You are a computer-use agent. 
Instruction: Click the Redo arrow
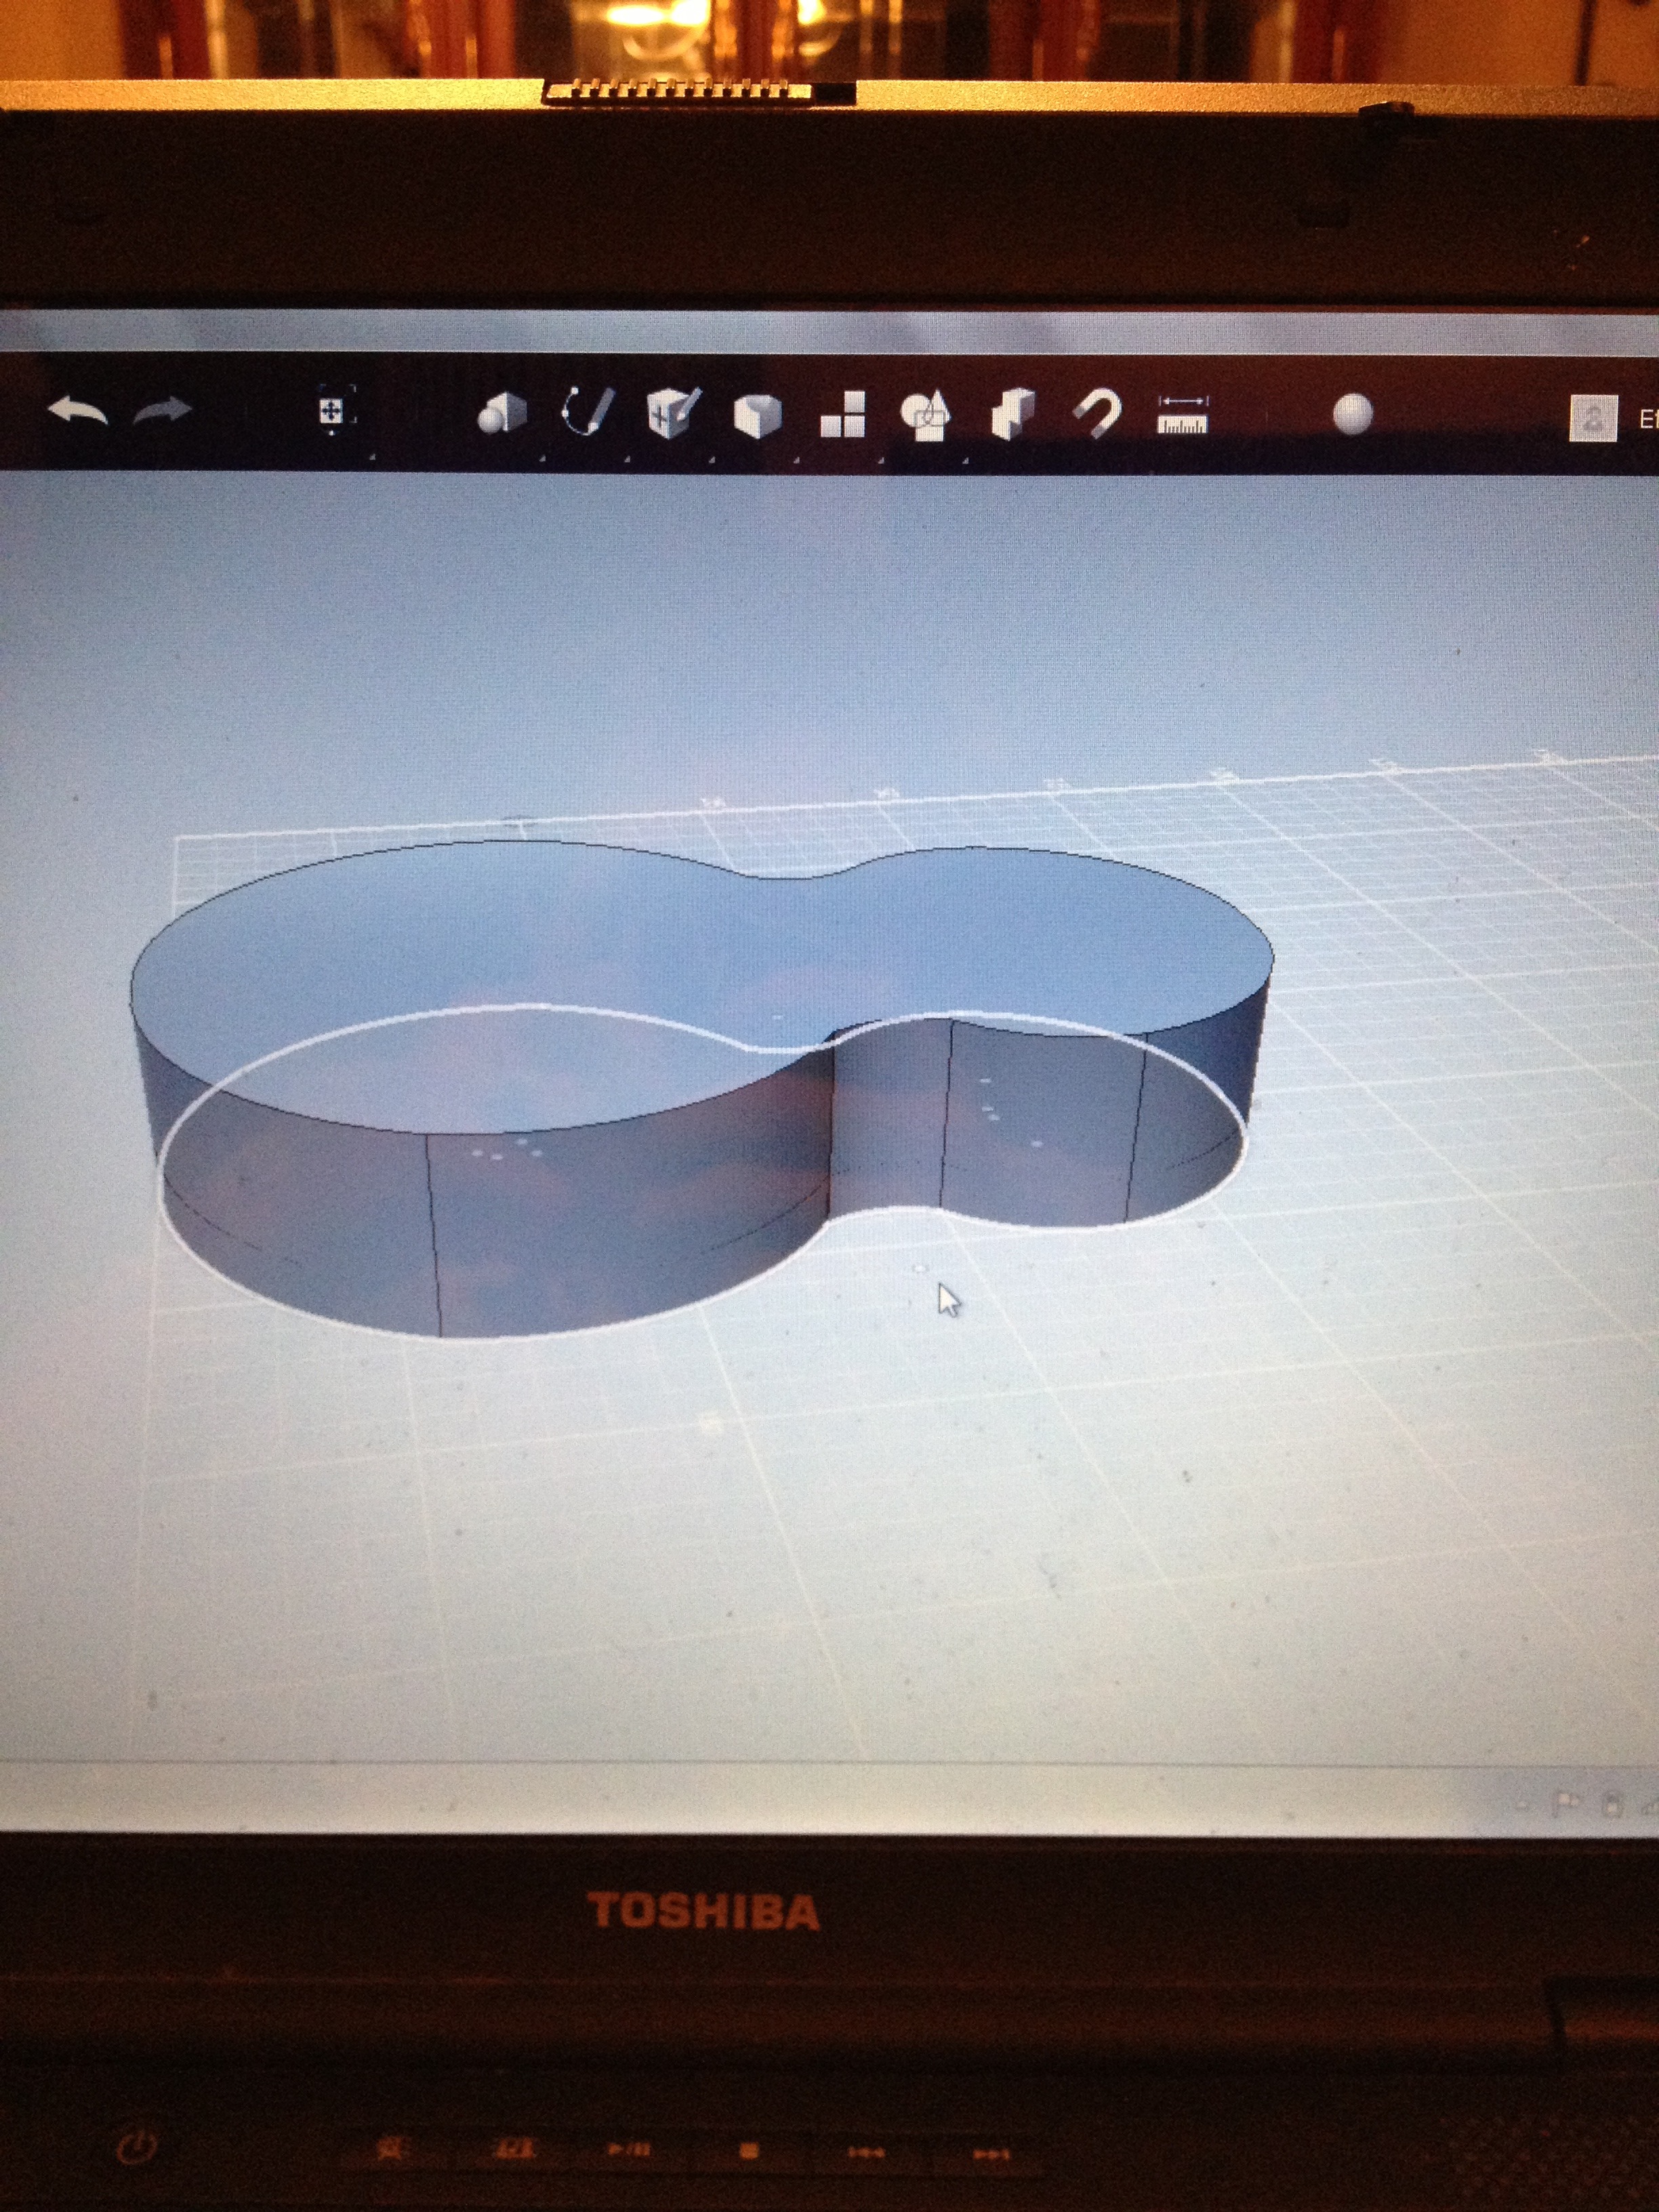[x=162, y=410]
